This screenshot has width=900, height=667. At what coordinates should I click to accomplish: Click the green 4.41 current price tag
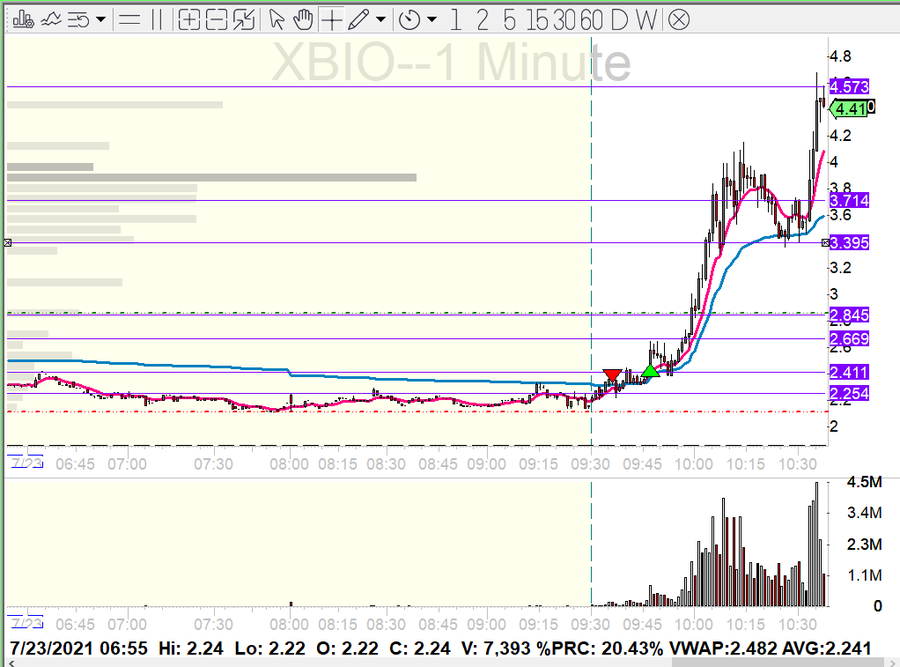point(852,108)
